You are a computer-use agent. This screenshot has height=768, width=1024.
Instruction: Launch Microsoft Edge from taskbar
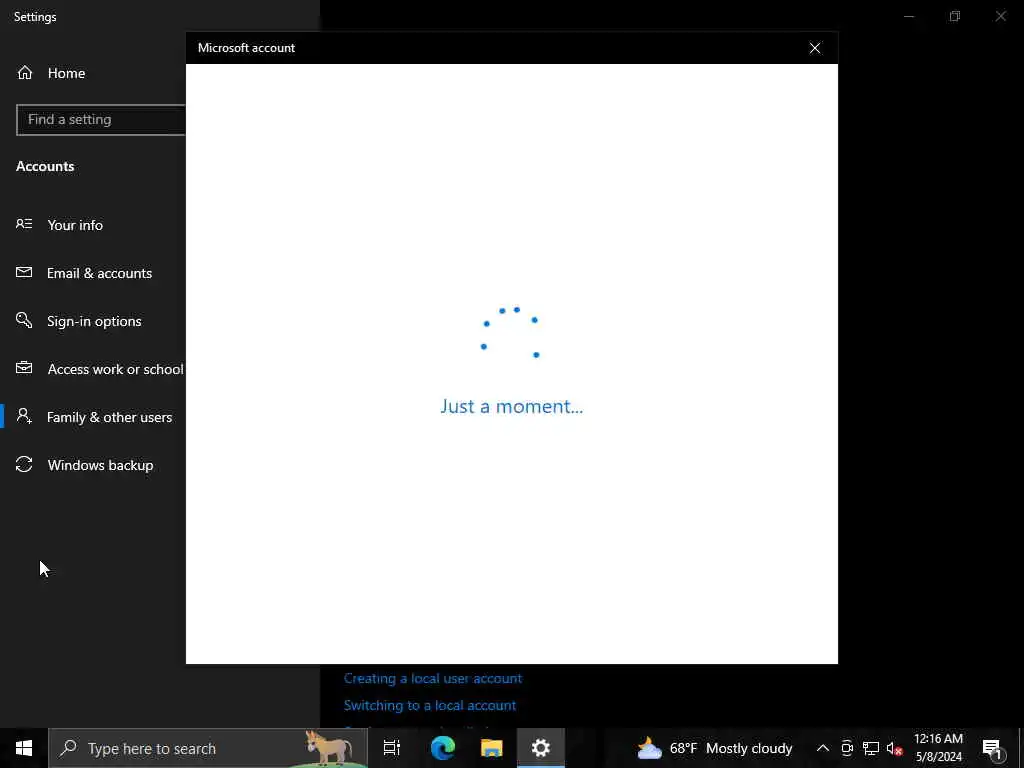(442, 748)
